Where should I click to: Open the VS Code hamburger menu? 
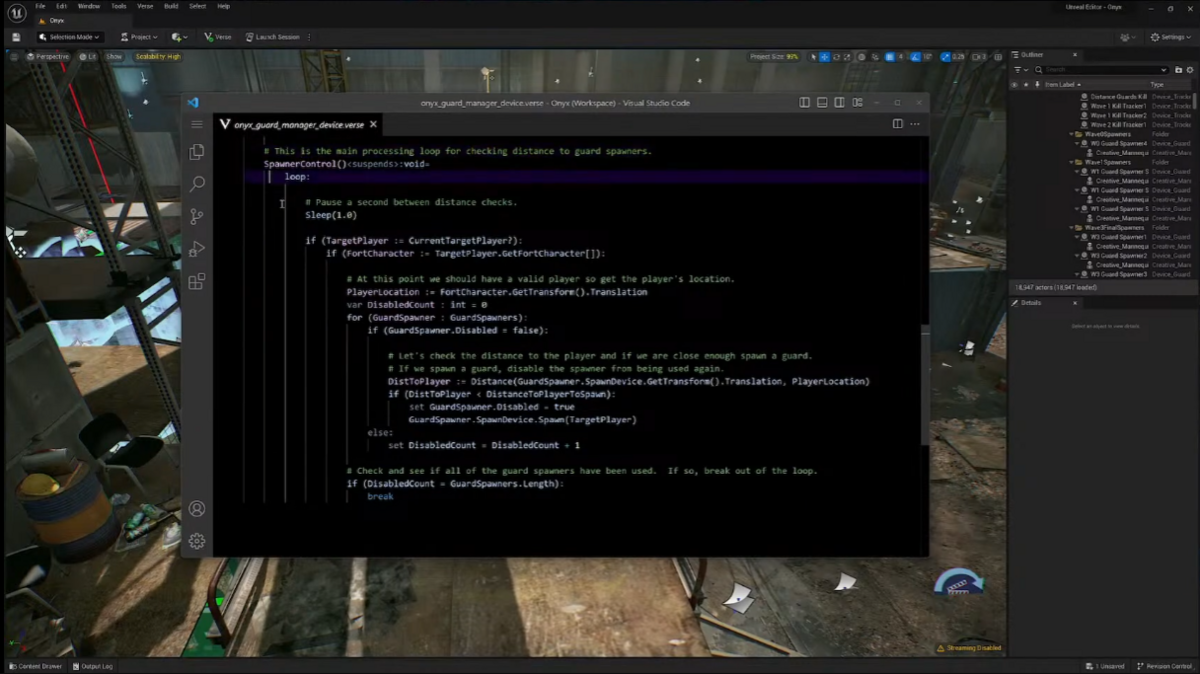click(x=197, y=124)
